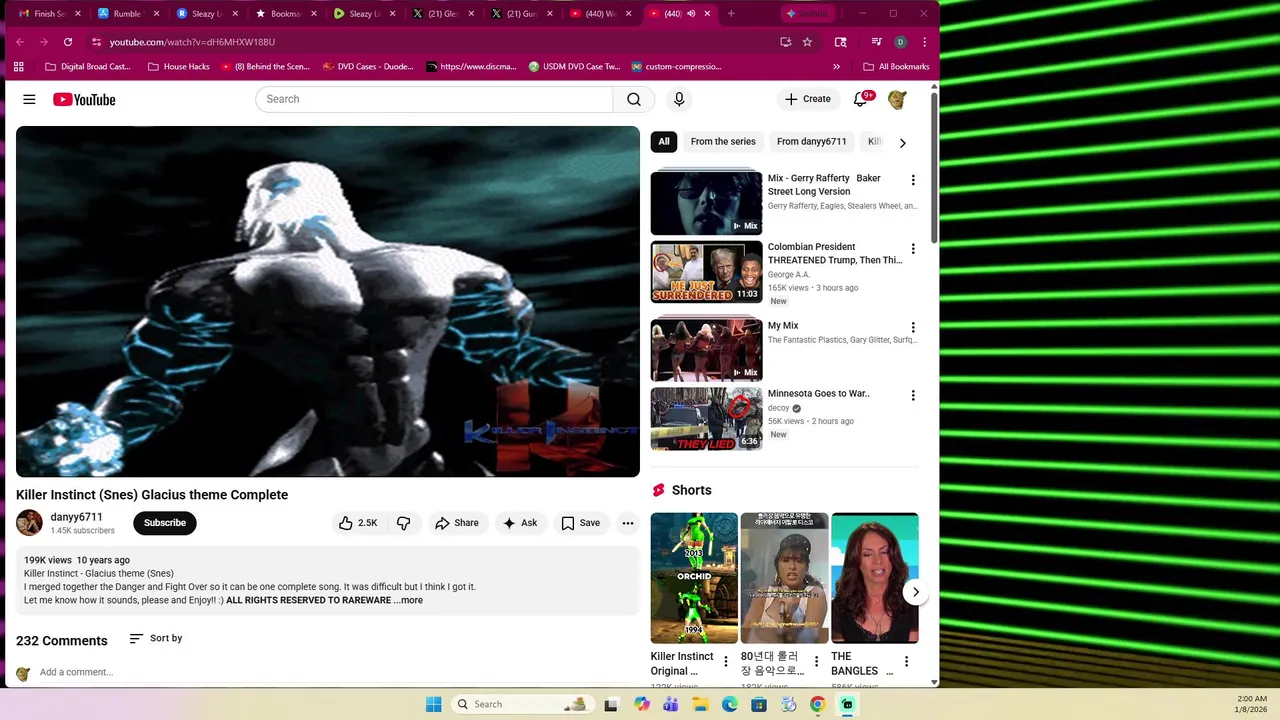Open Colombian President video thumbnail
The width and height of the screenshot is (1280, 720).
tap(707, 272)
